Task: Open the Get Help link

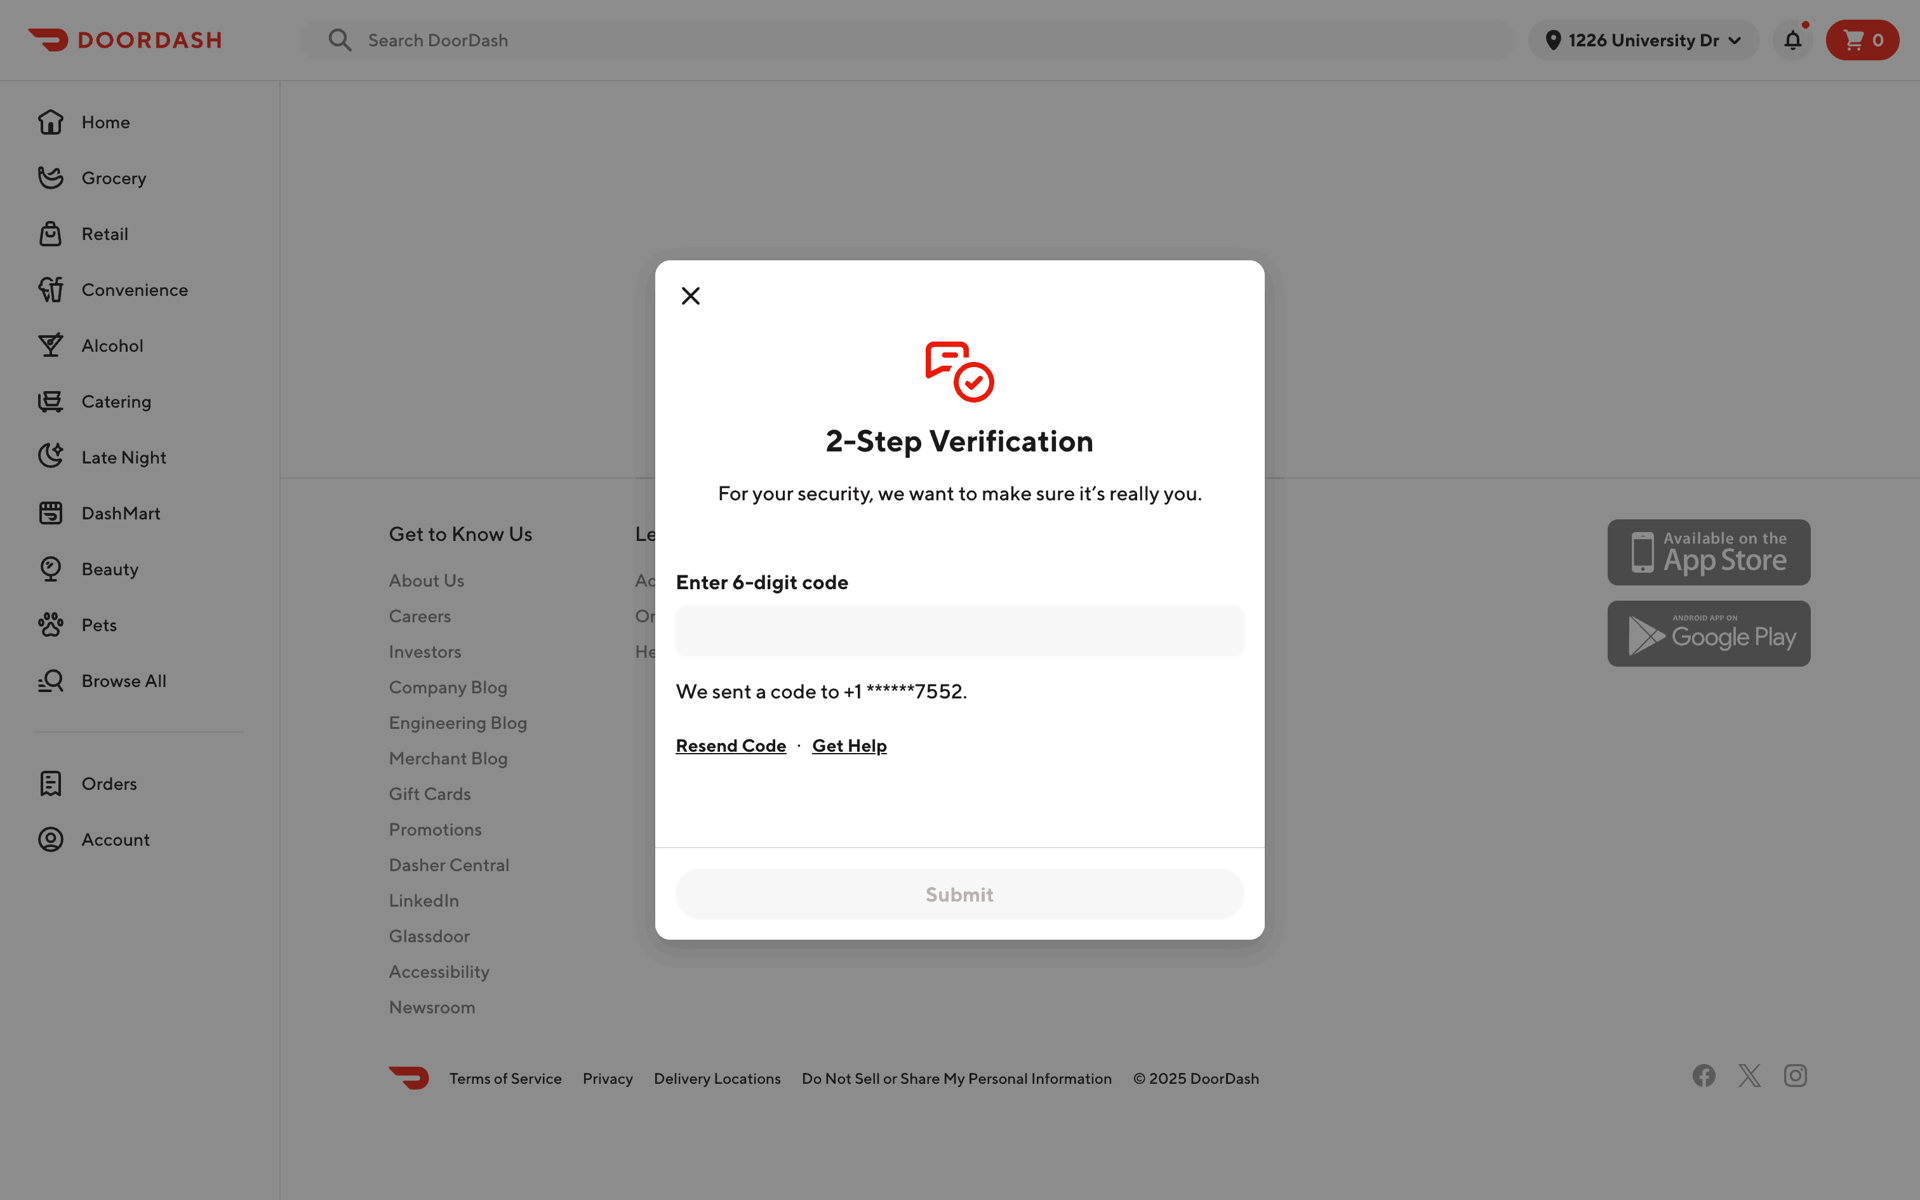Action: (849, 746)
